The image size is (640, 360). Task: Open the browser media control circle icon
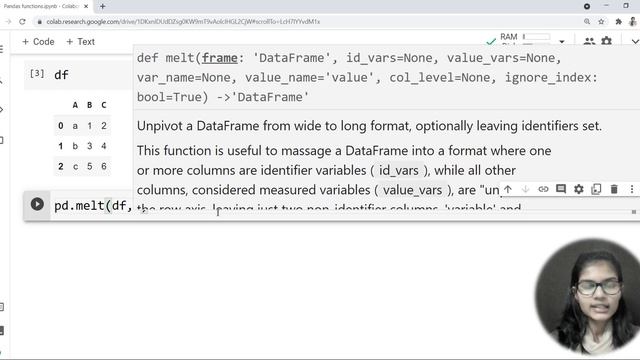coord(587,6)
